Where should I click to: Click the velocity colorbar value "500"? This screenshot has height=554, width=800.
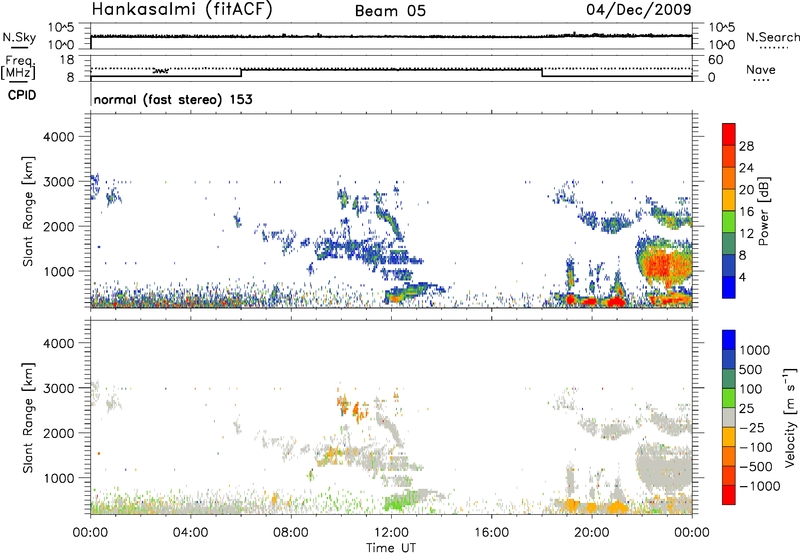(751, 369)
